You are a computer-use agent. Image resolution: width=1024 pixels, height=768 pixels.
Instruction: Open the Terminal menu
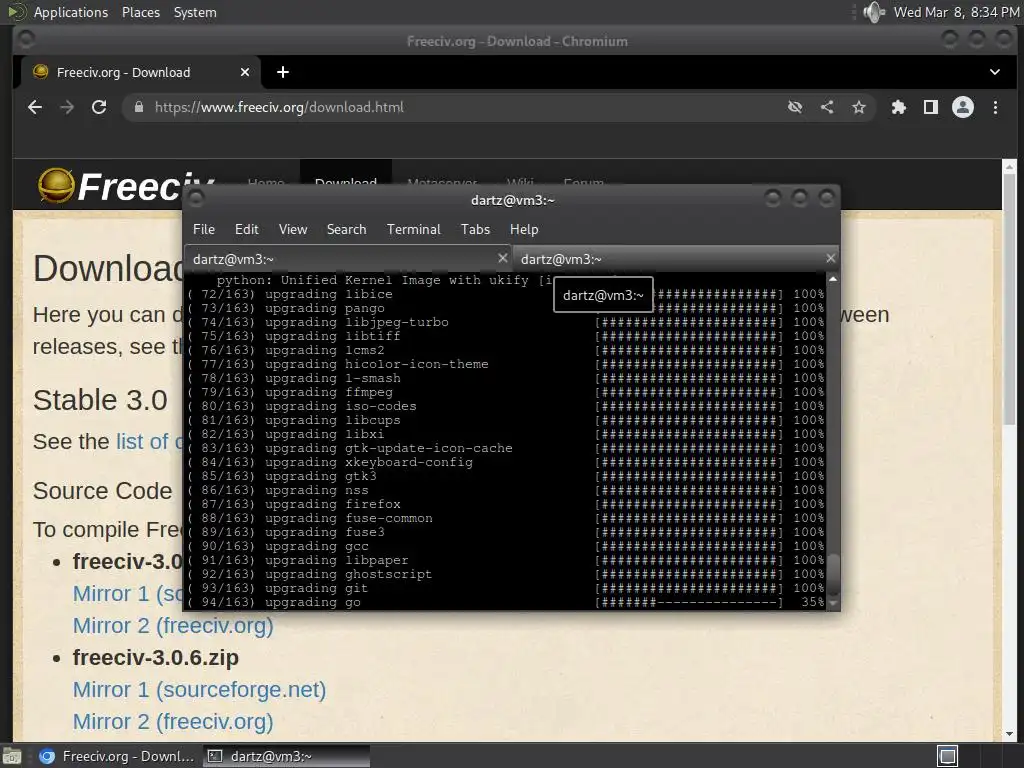pos(413,229)
